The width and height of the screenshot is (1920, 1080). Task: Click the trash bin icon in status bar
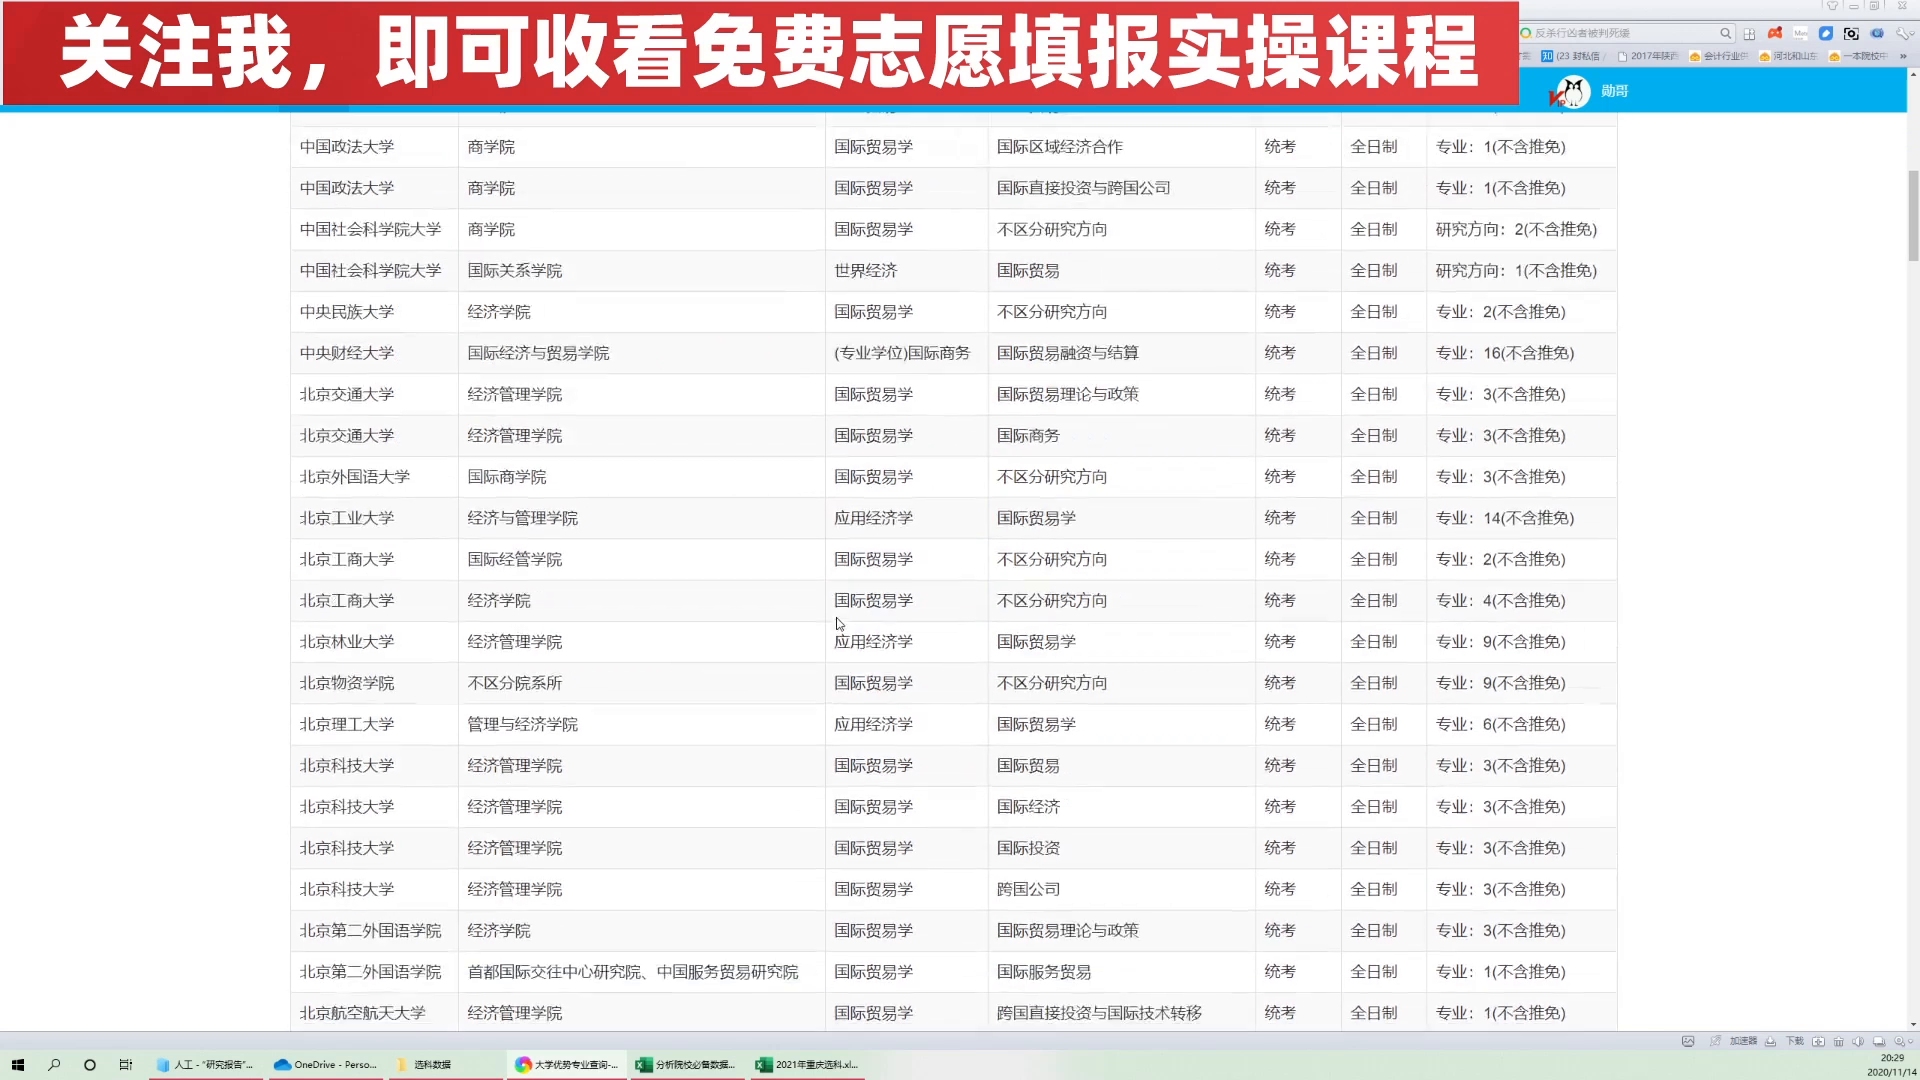(1838, 1041)
